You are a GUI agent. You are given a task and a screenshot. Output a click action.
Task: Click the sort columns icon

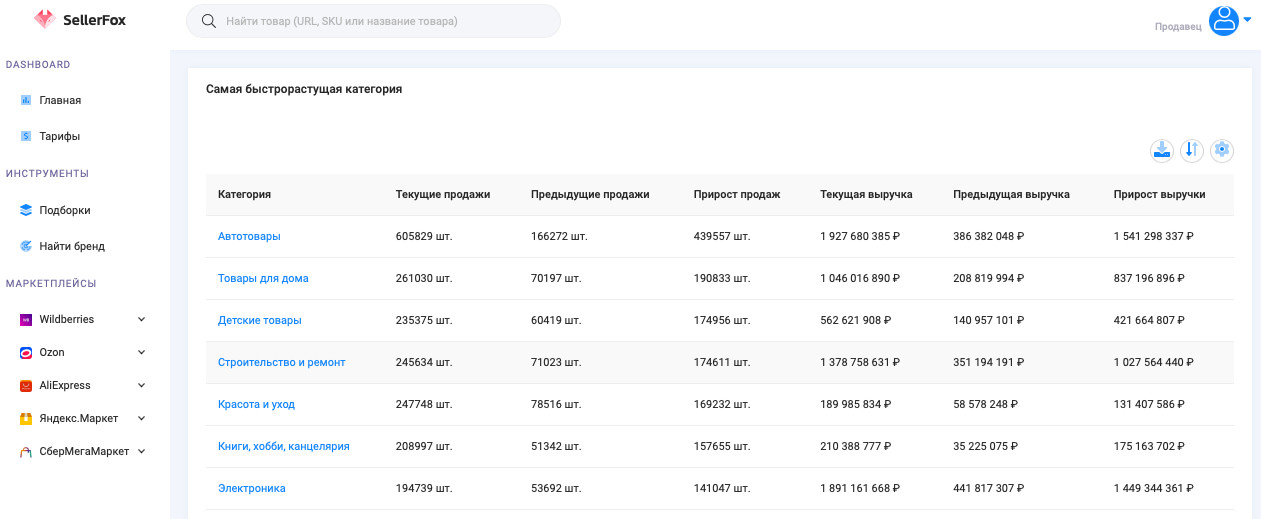click(x=1191, y=150)
